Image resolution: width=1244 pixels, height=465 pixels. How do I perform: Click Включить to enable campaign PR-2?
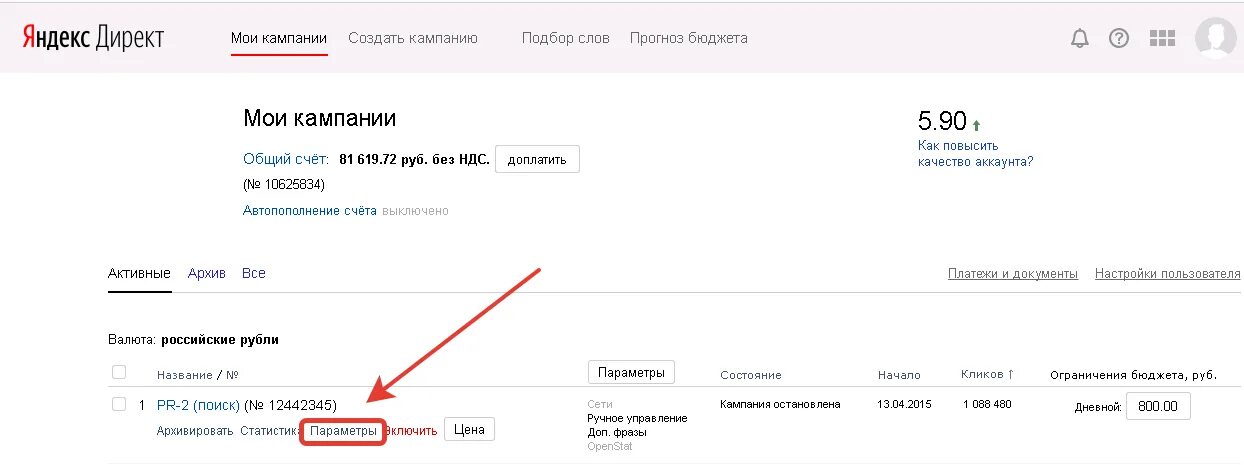[412, 431]
